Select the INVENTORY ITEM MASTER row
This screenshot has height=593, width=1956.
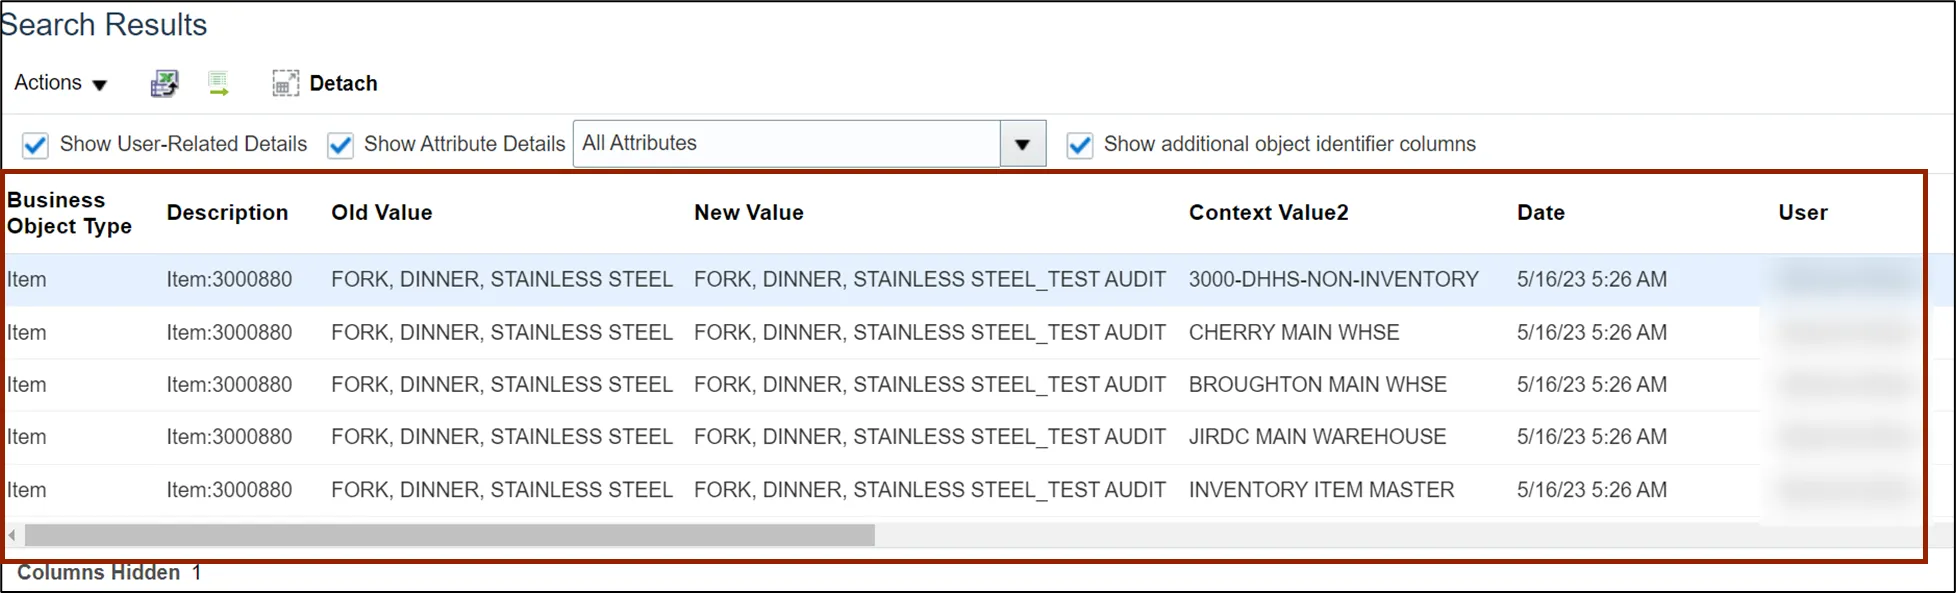(1321, 490)
